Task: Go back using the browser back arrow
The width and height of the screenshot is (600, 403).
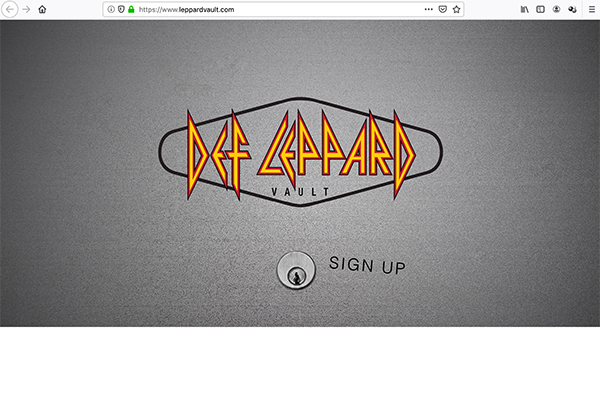Action: (10, 10)
